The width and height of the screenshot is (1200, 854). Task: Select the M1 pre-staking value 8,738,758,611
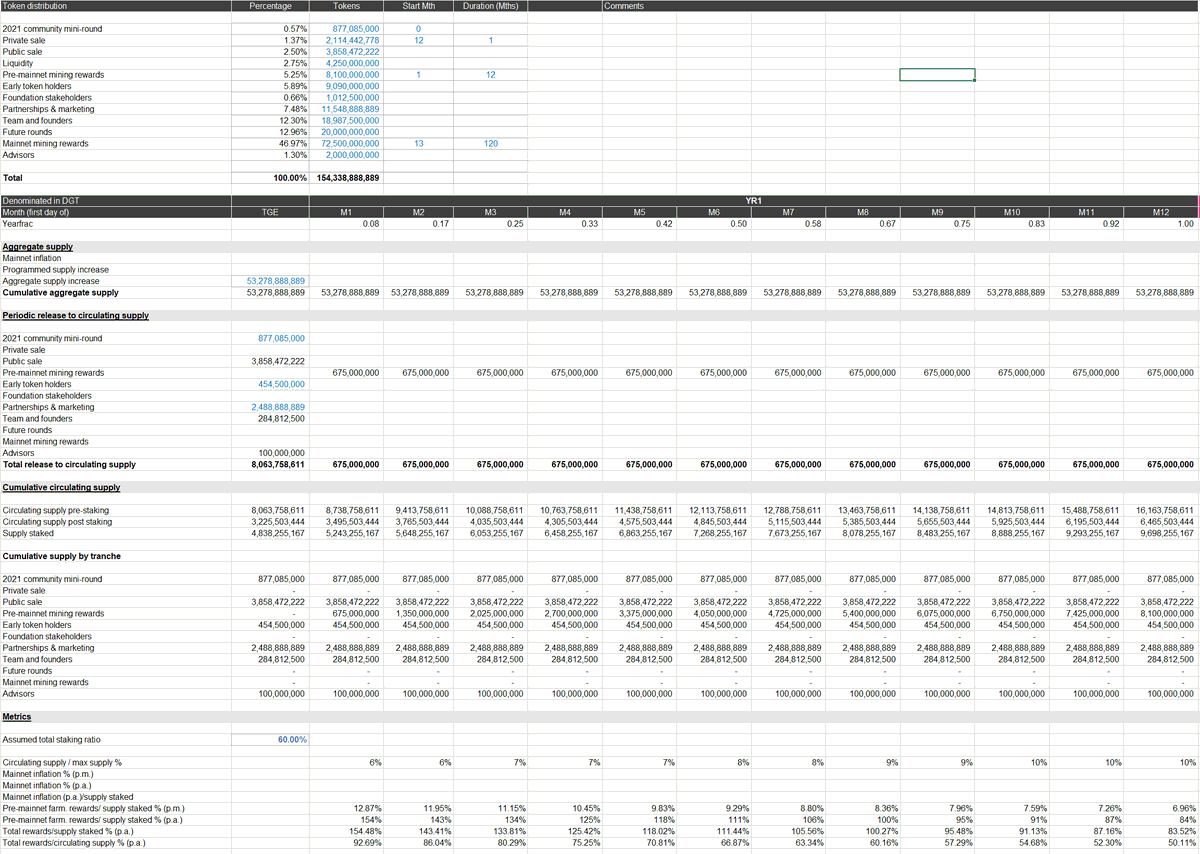[x=345, y=511]
